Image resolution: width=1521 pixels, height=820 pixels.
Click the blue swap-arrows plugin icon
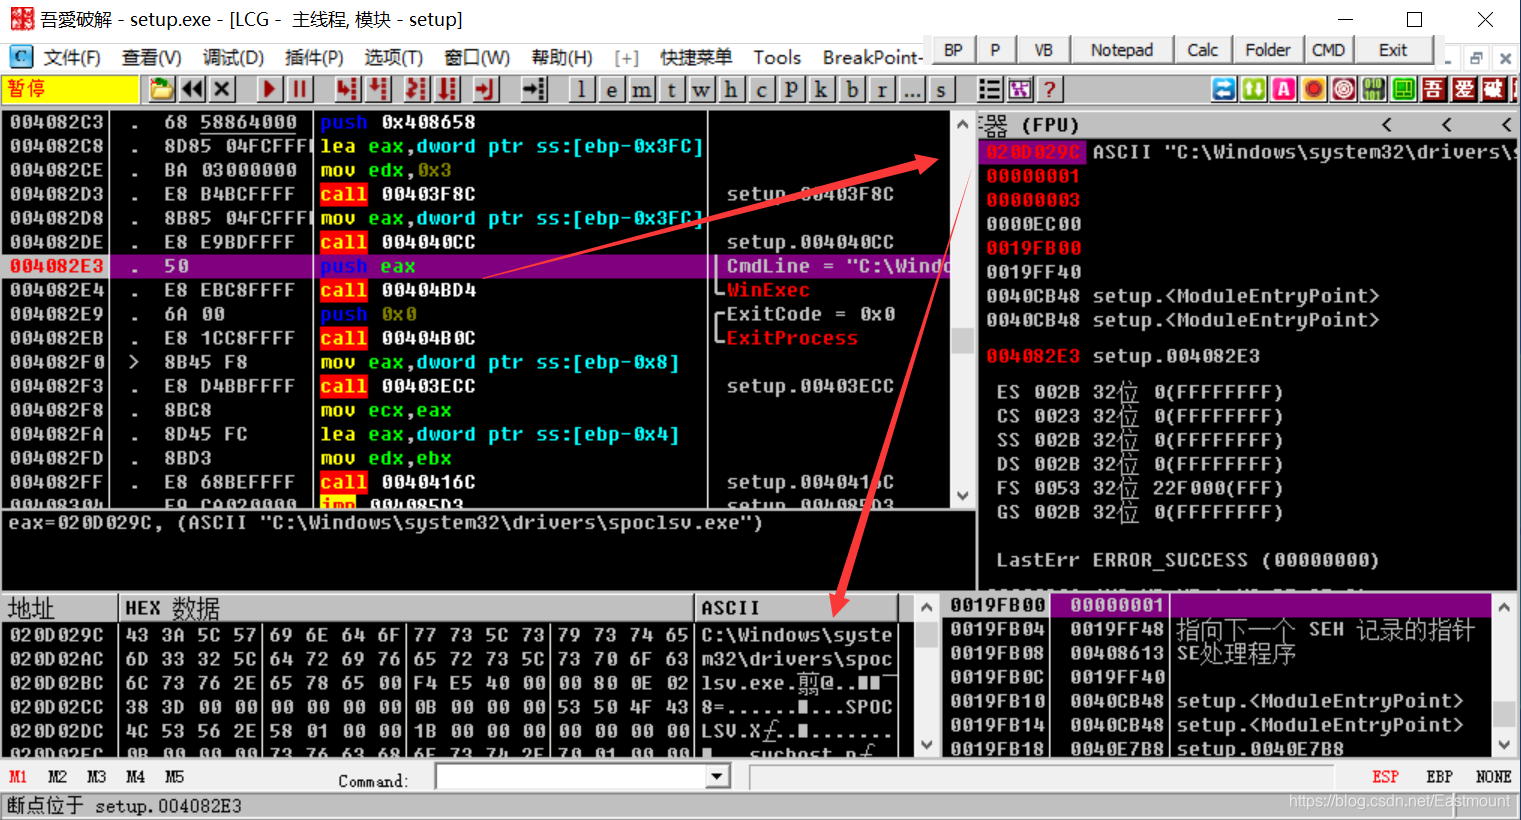coord(1224,90)
